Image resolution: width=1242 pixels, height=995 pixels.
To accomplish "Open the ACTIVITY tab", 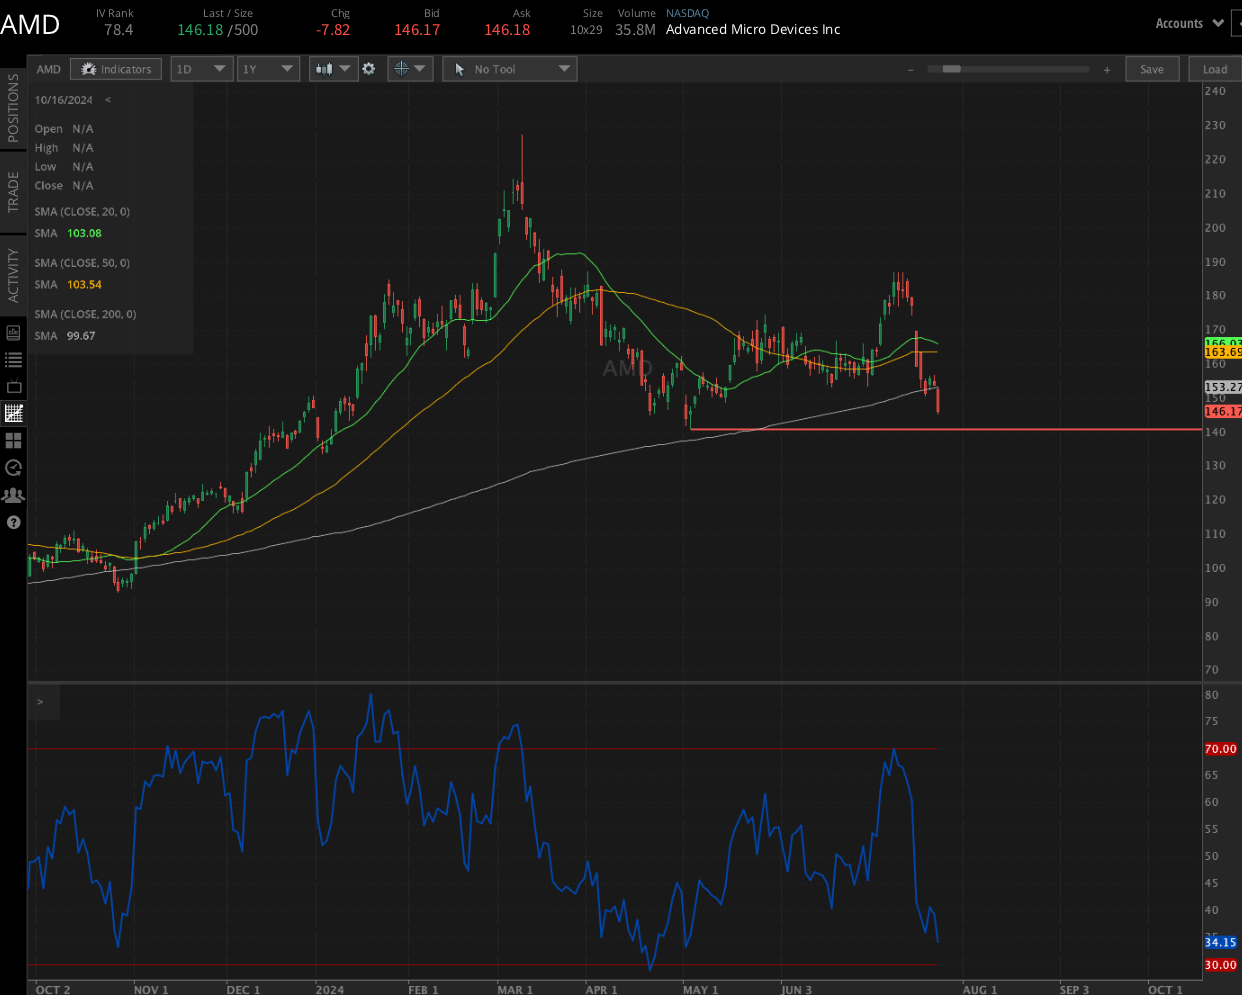I will (x=12, y=268).
